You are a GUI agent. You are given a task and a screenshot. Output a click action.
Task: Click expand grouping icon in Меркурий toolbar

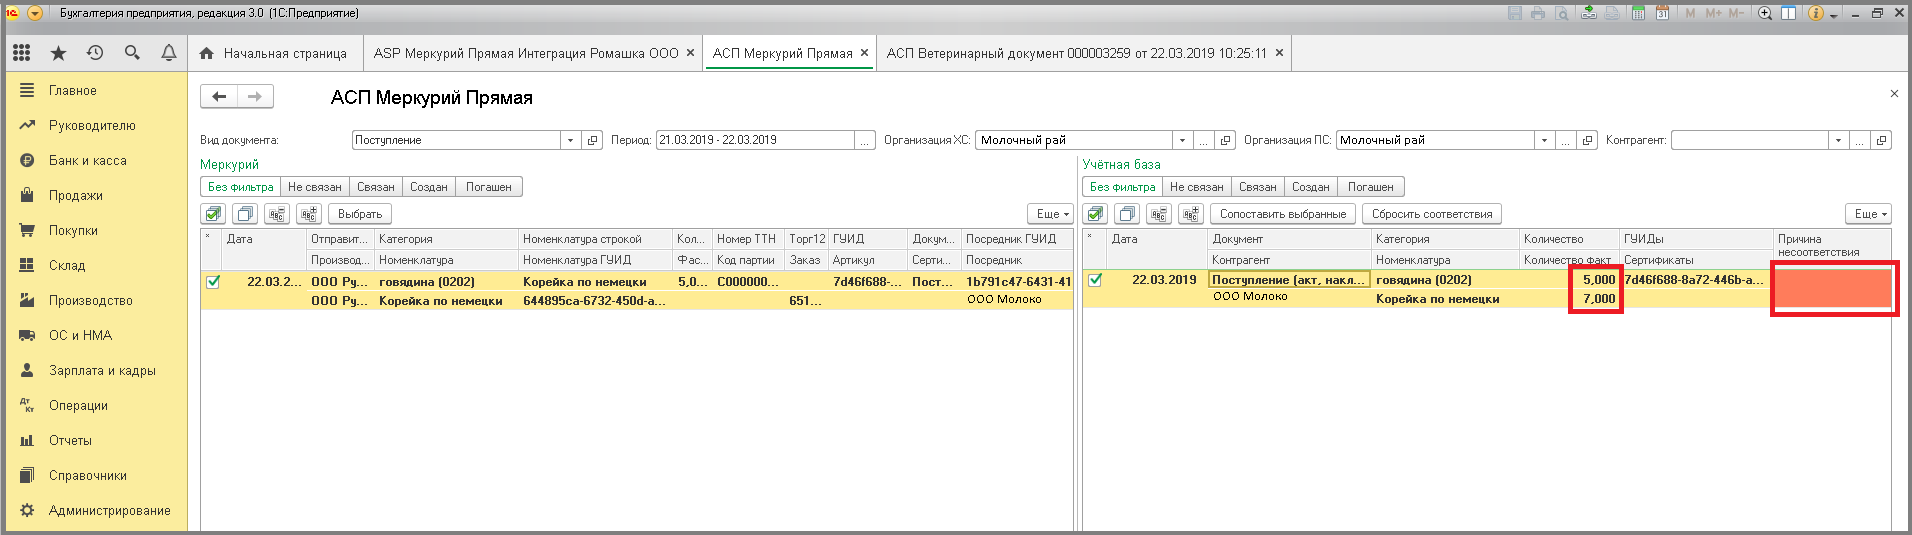[x=309, y=214]
